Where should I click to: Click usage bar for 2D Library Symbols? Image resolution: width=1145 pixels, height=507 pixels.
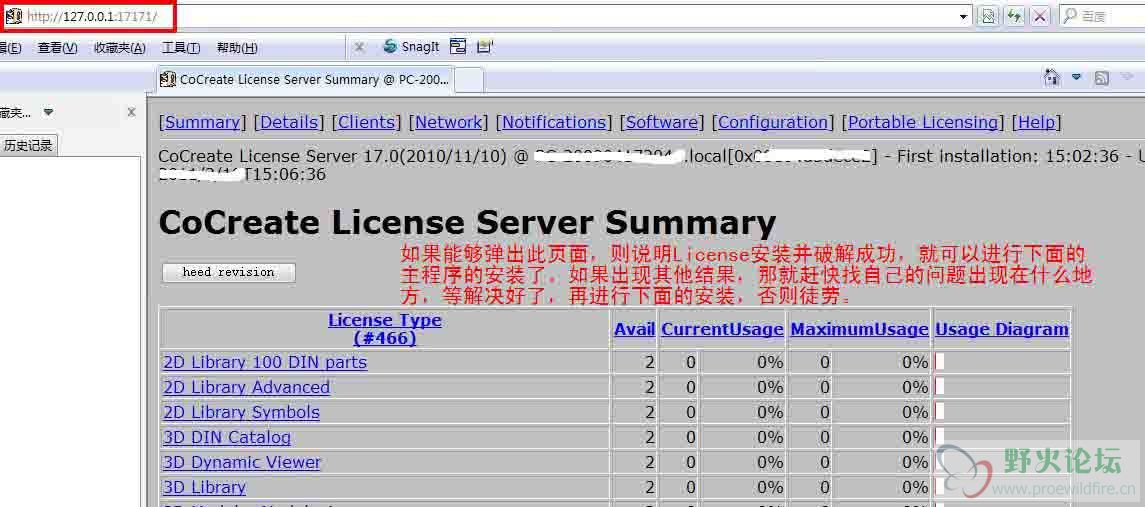click(x=940, y=411)
